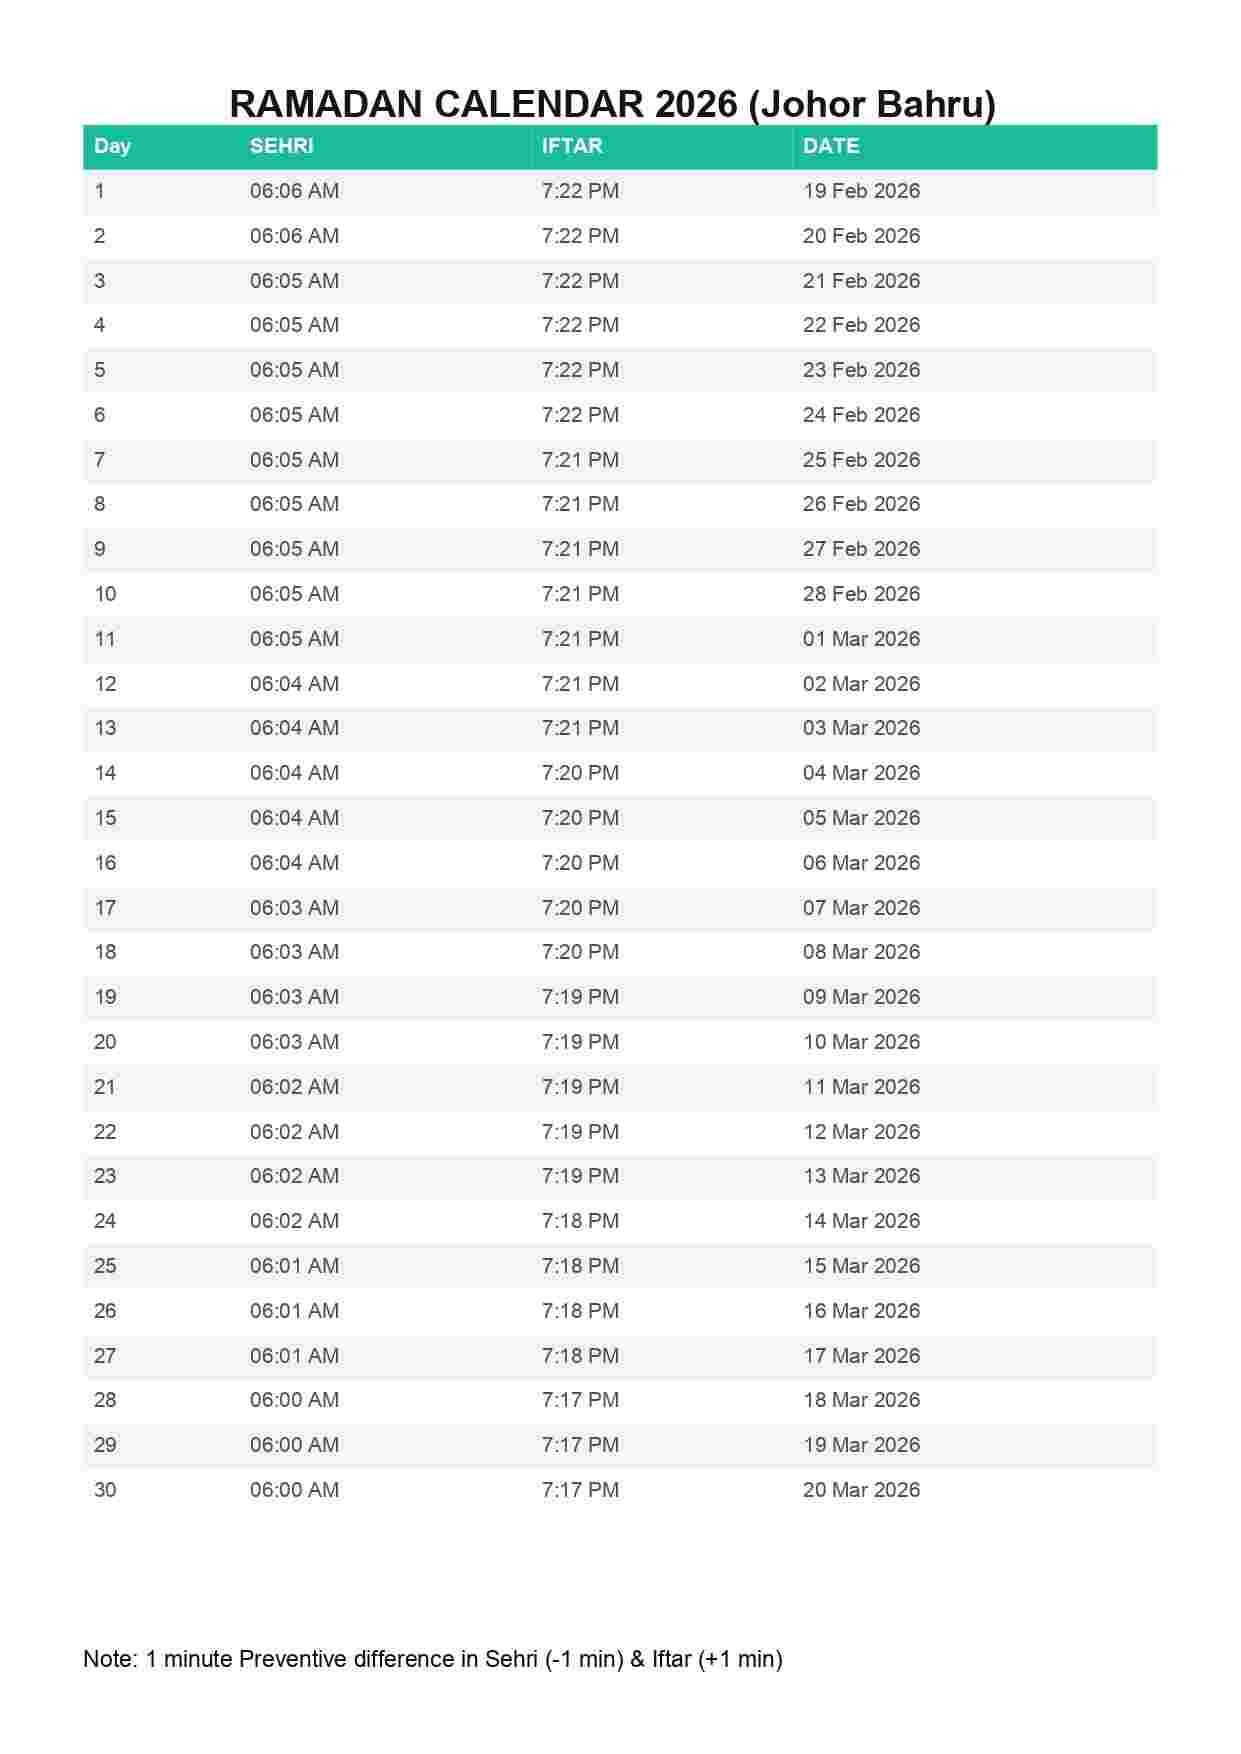Click the date 28 Feb 2026
Image resolution: width=1241 pixels, height=1754 pixels.
[x=861, y=594]
